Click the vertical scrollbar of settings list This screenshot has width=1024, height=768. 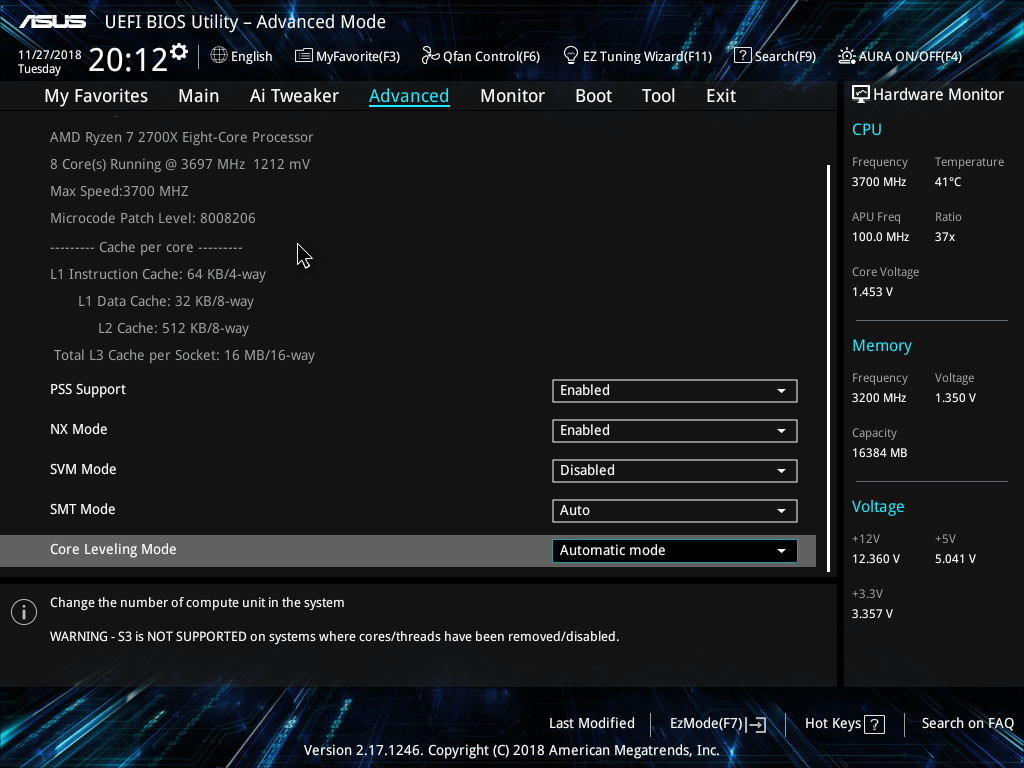(828, 368)
